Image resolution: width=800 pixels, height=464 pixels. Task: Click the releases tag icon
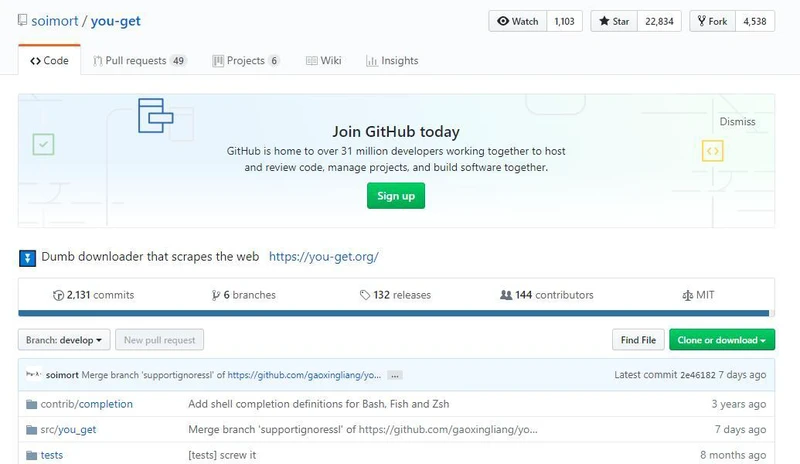(365, 295)
